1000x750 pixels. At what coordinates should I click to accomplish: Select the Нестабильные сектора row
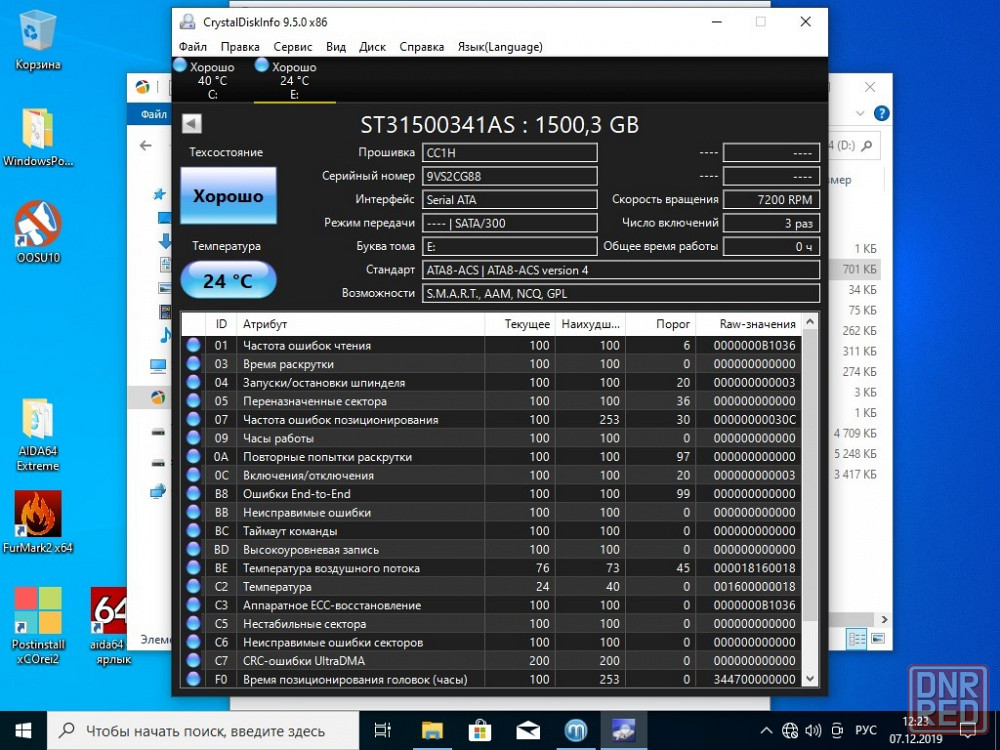click(x=491, y=623)
